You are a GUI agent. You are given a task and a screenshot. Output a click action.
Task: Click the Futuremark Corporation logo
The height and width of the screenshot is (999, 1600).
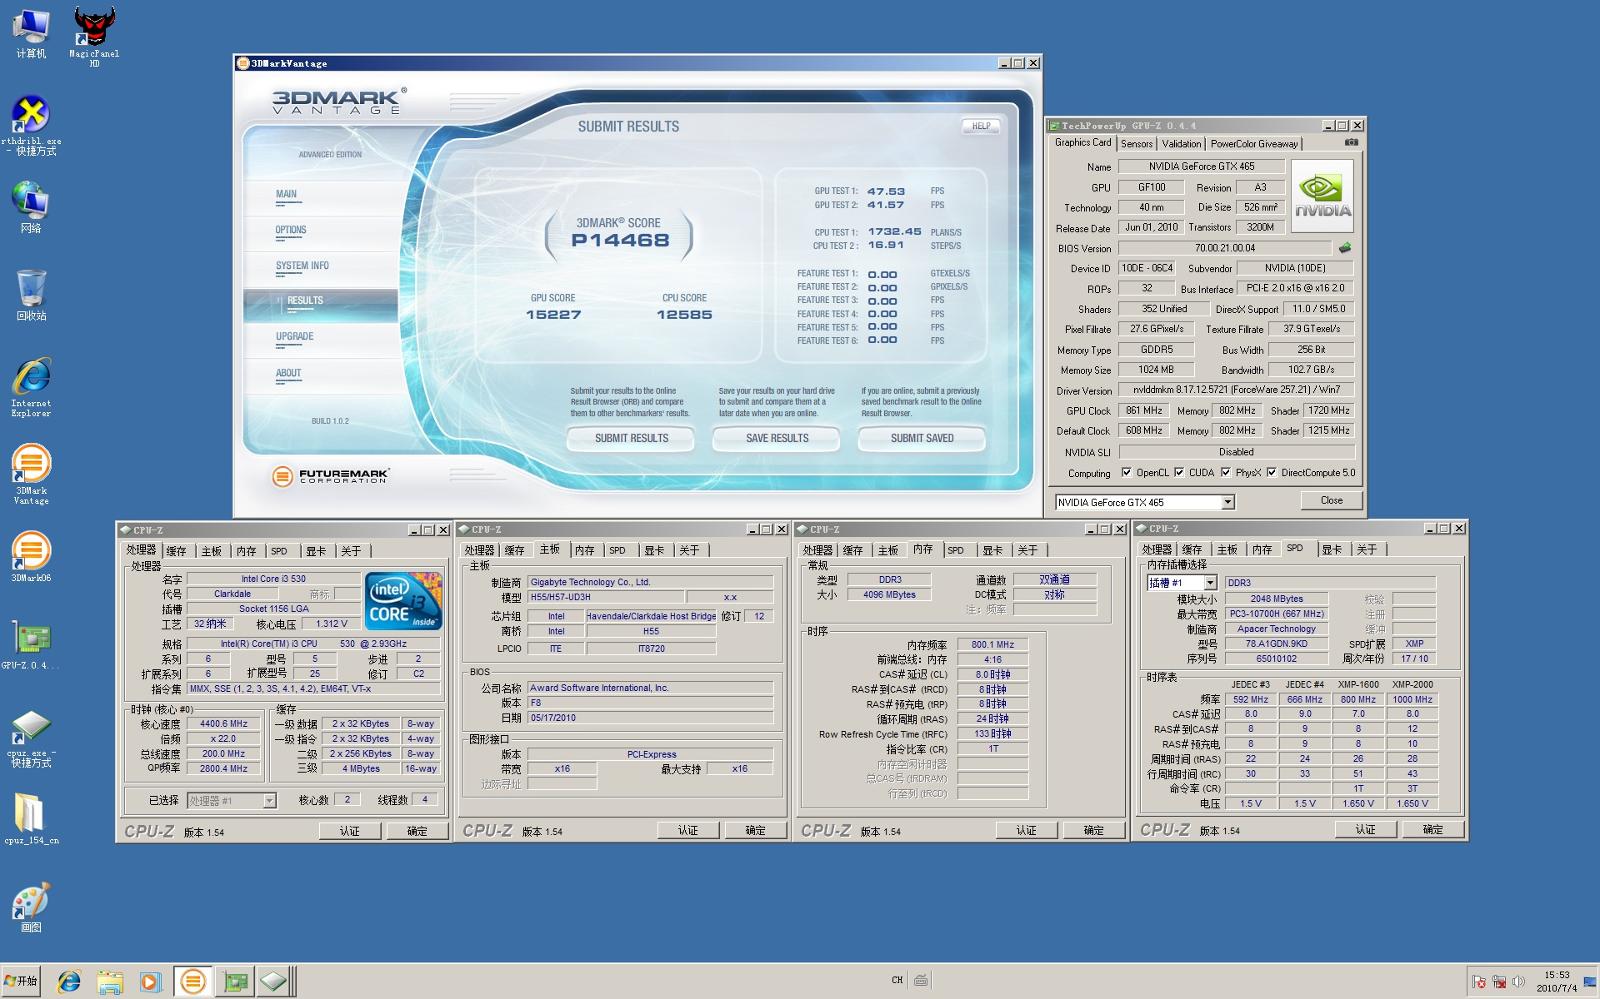[330, 476]
